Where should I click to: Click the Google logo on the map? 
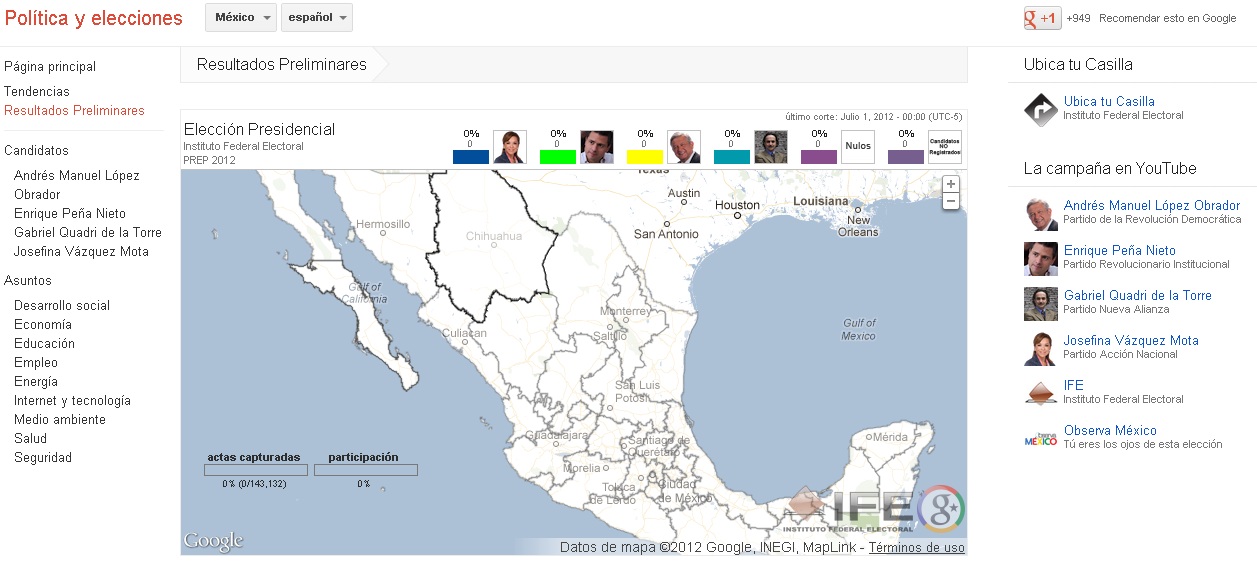[213, 541]
